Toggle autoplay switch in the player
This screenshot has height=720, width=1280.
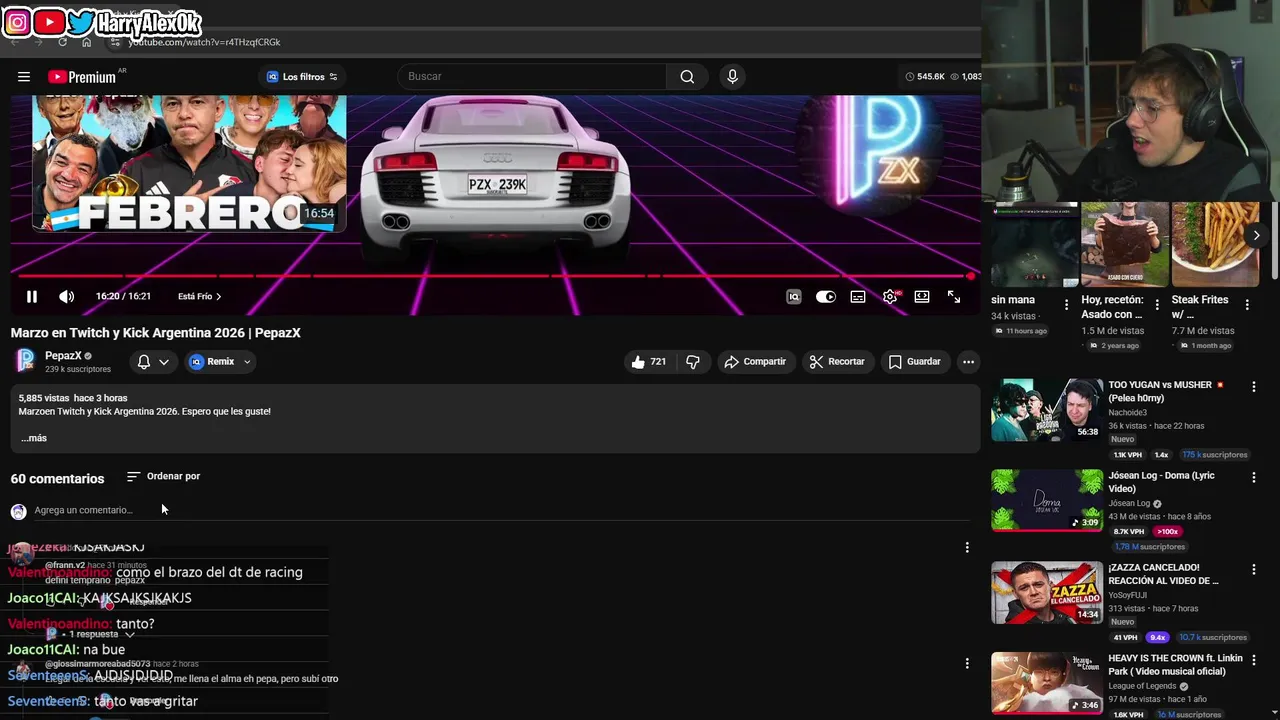(x=826, y=297)
